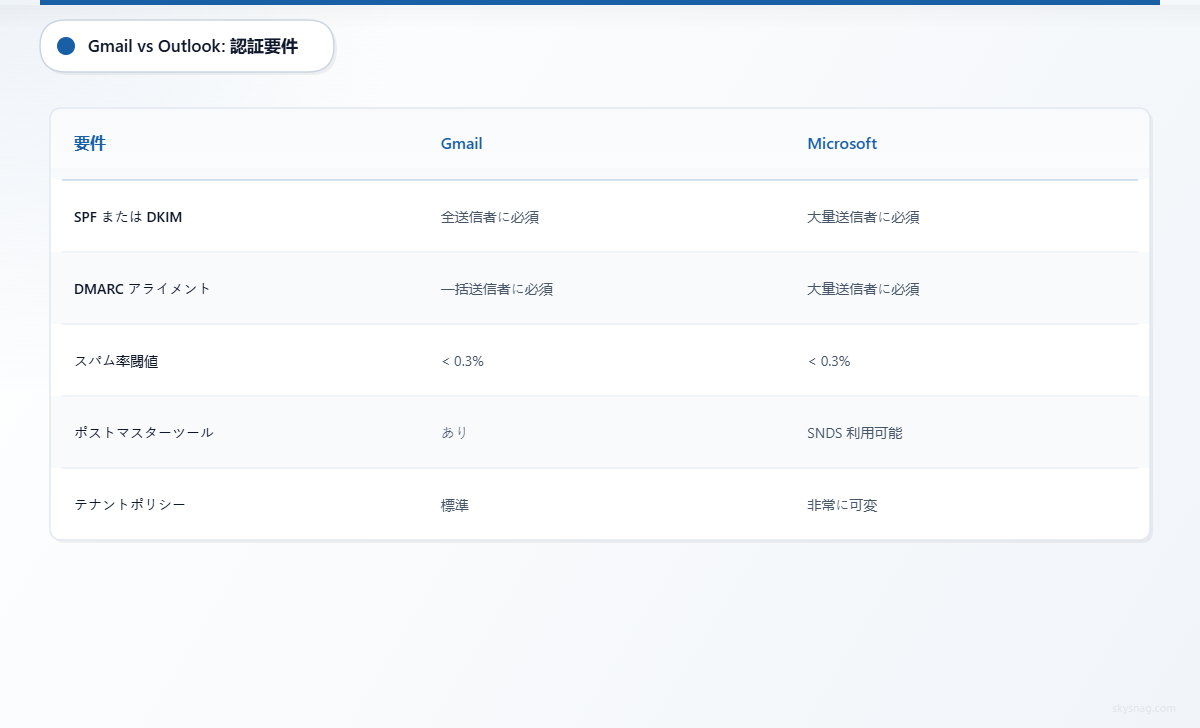This screenshot has width=1200, height=728.
Task: Select the "Microsoft" column header
Action: [842, 144]
